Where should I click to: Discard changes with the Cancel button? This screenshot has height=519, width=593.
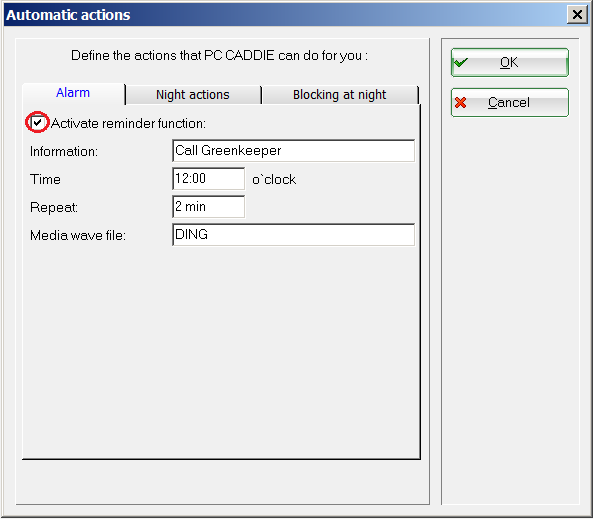pyautogui.click(x=509, y=103)
